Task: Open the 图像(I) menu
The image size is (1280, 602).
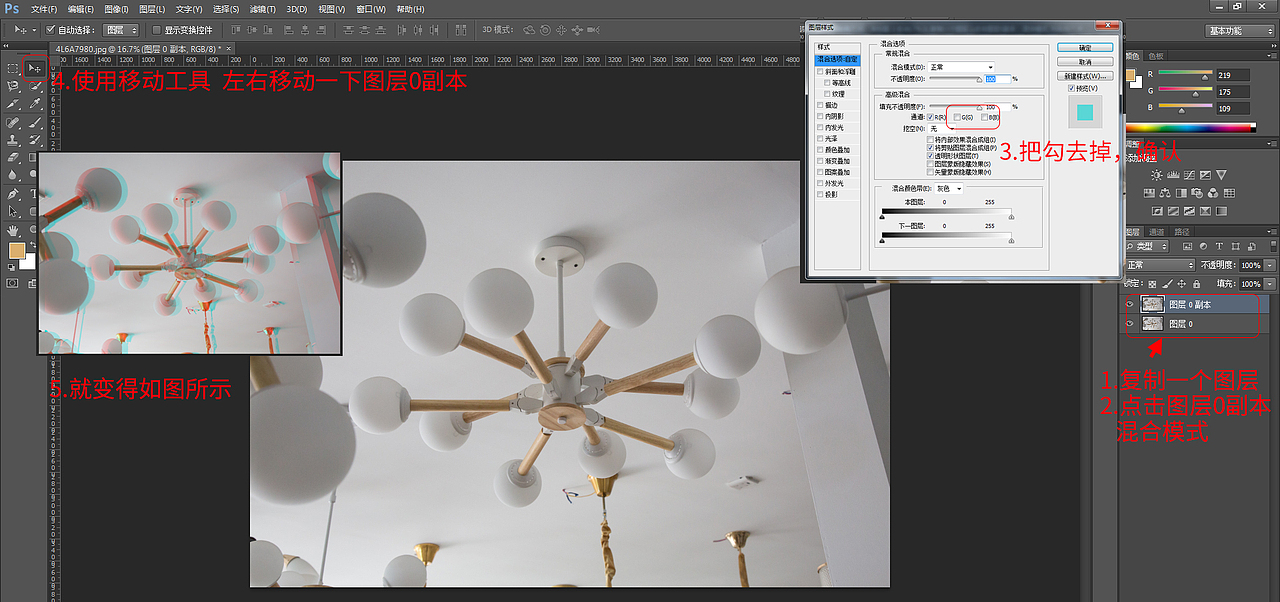Action: (x=115, y=9)
